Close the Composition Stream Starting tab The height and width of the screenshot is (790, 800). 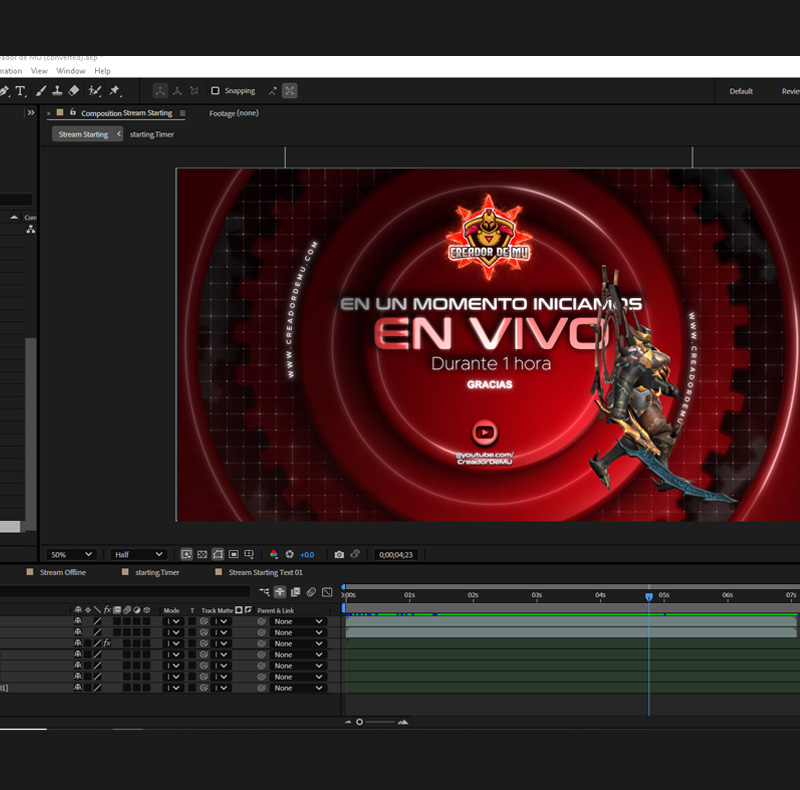(48, 113)
